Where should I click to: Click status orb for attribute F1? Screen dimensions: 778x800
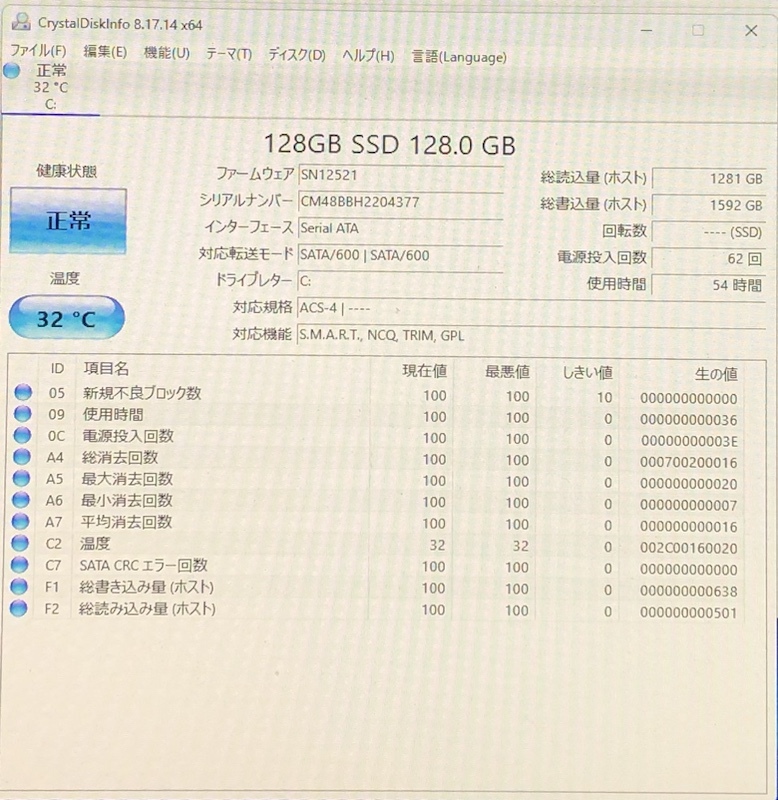point(19,586)
